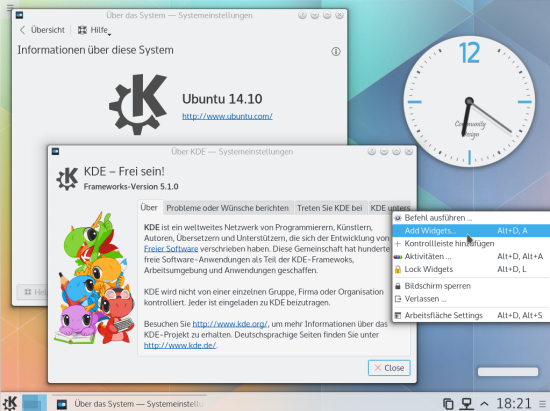Go back to Übersicht in Systemeinstellungen
The image size is (550, 411).
click(x=42, y=30)
